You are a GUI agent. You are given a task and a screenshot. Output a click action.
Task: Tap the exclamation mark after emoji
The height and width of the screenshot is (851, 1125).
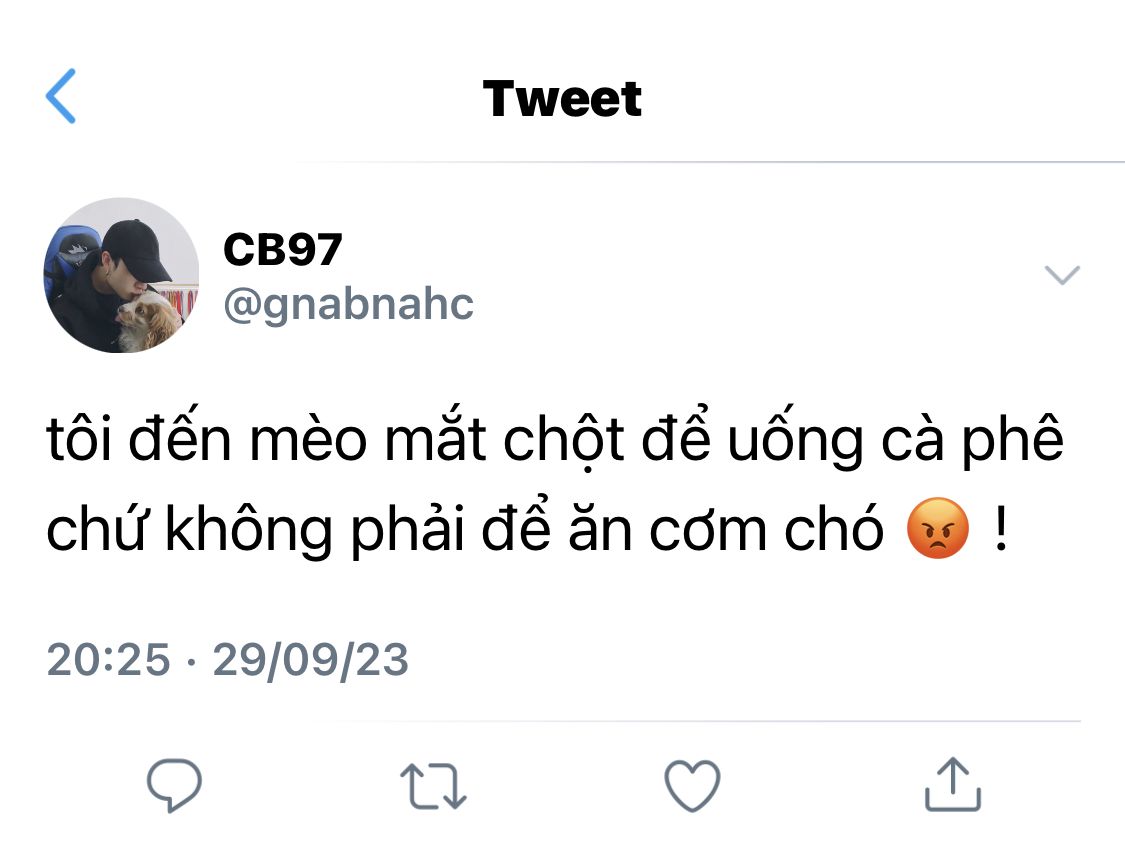pos(1002,527)
